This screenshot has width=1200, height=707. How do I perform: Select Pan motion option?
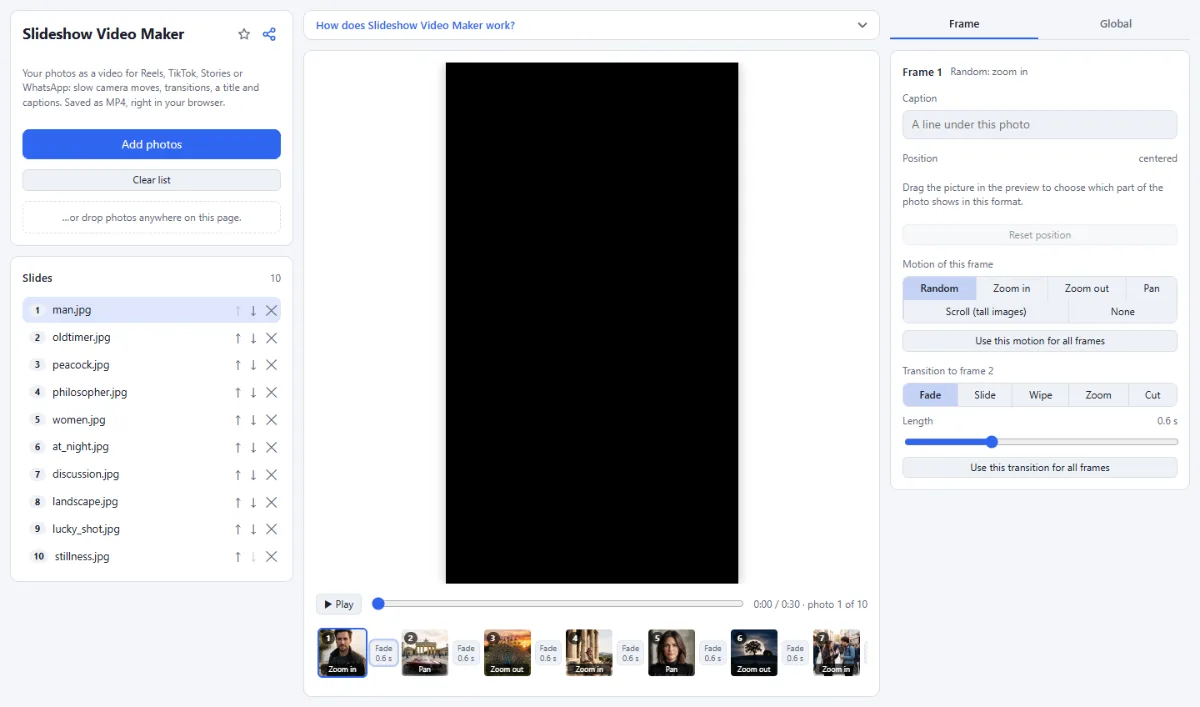[1152, 288]
